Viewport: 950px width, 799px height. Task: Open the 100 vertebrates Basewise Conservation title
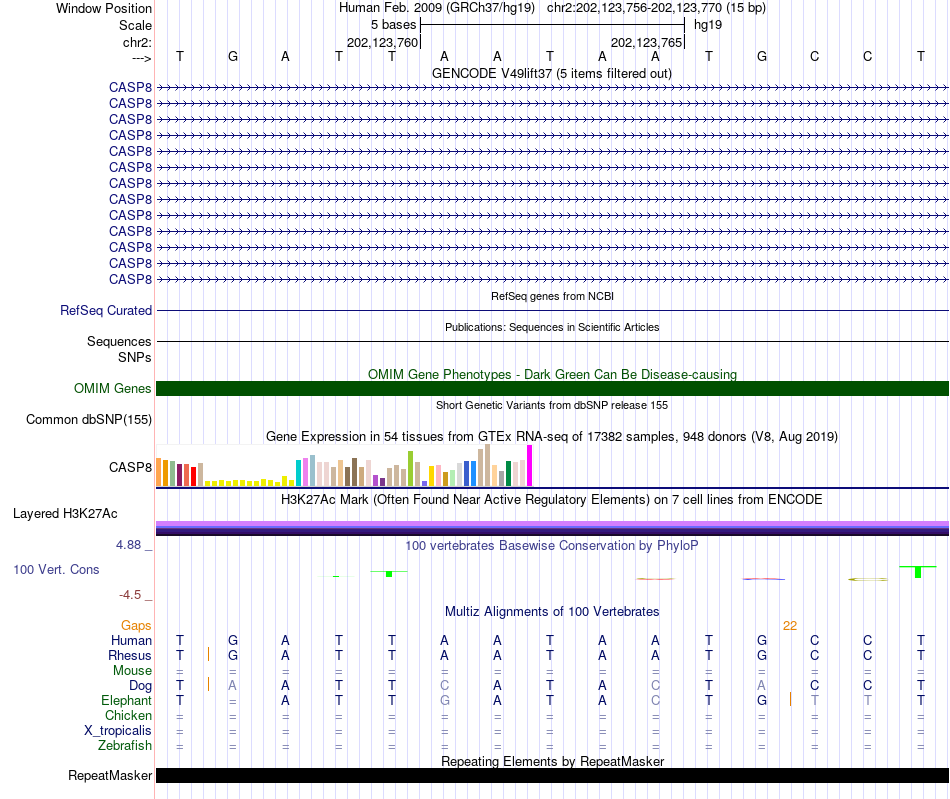(x=552, y=545)
